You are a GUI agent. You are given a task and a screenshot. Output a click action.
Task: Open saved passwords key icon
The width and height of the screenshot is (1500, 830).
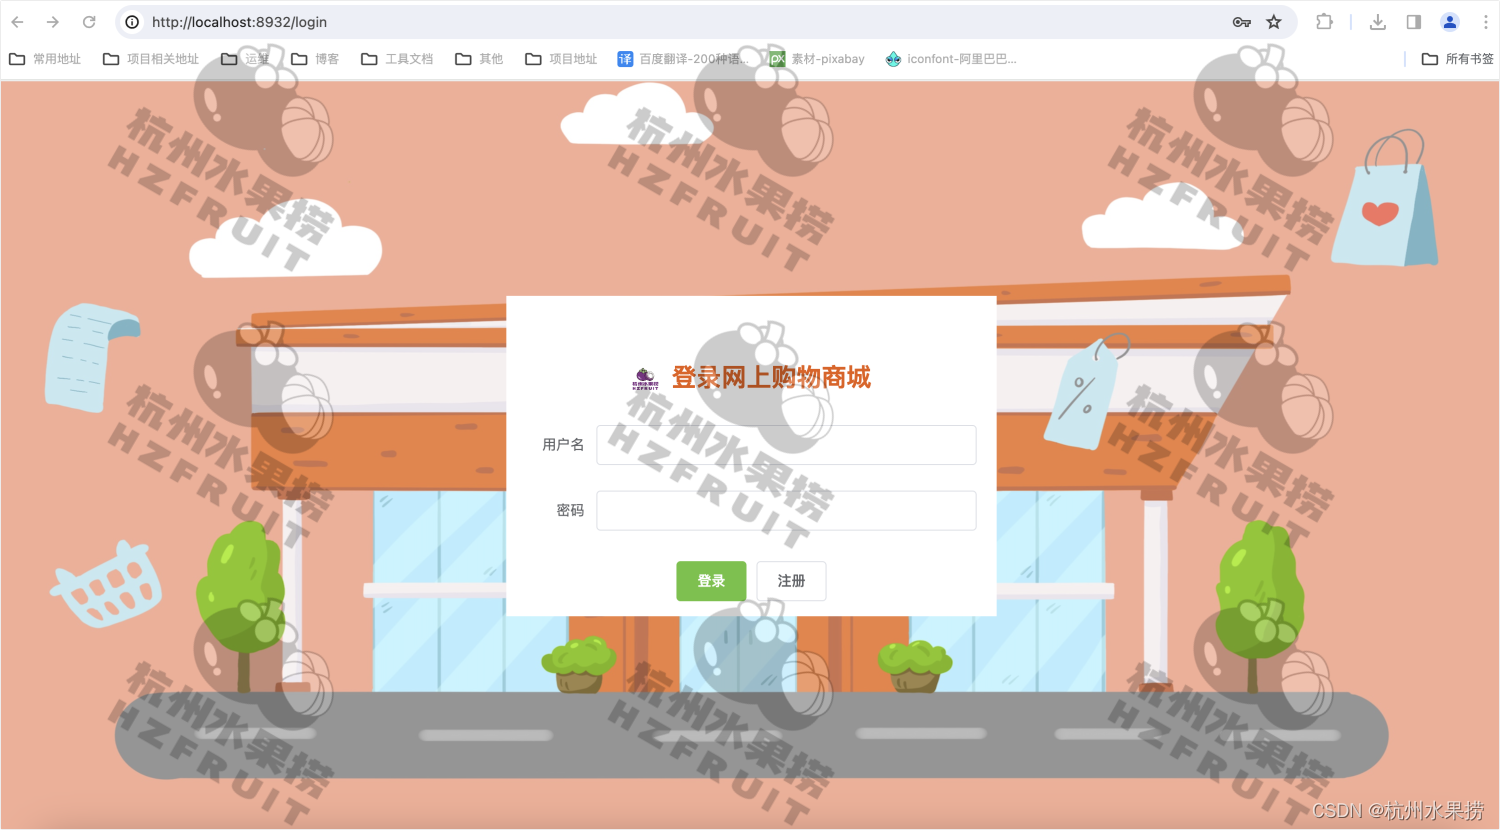(1242, 22)
